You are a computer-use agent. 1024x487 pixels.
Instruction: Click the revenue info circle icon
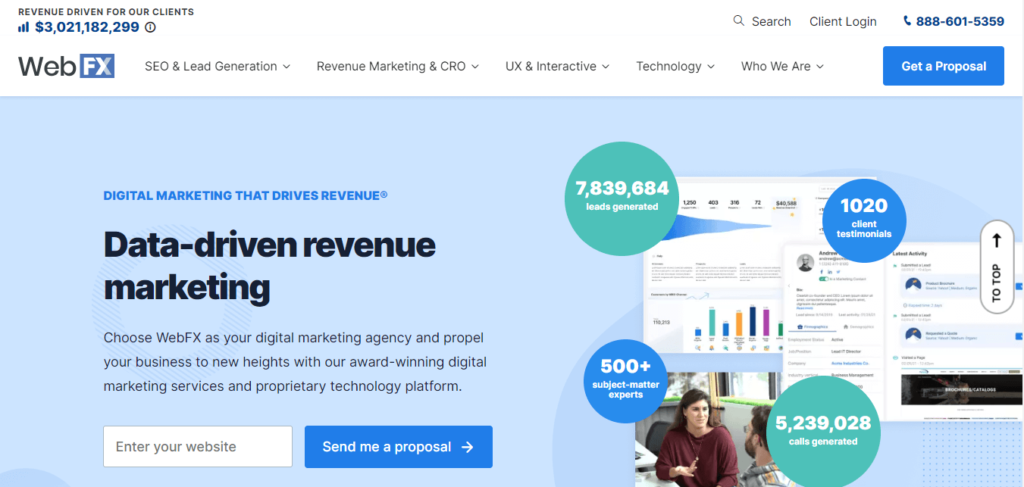(x=150, y=27)
